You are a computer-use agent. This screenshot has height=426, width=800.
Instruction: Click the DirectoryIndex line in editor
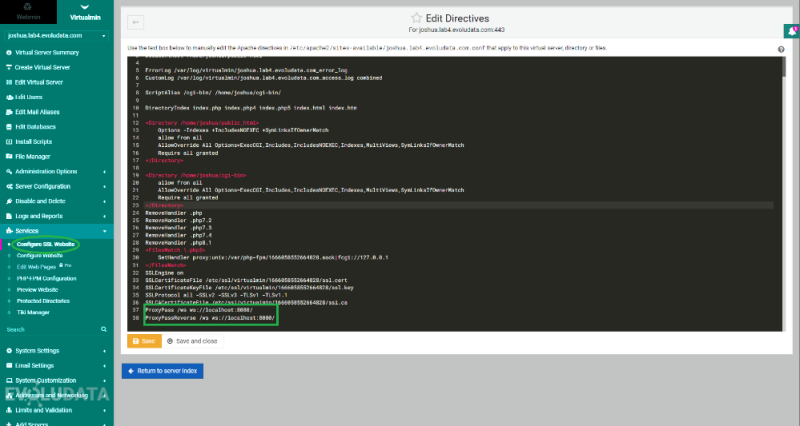(x=251, y=108)
